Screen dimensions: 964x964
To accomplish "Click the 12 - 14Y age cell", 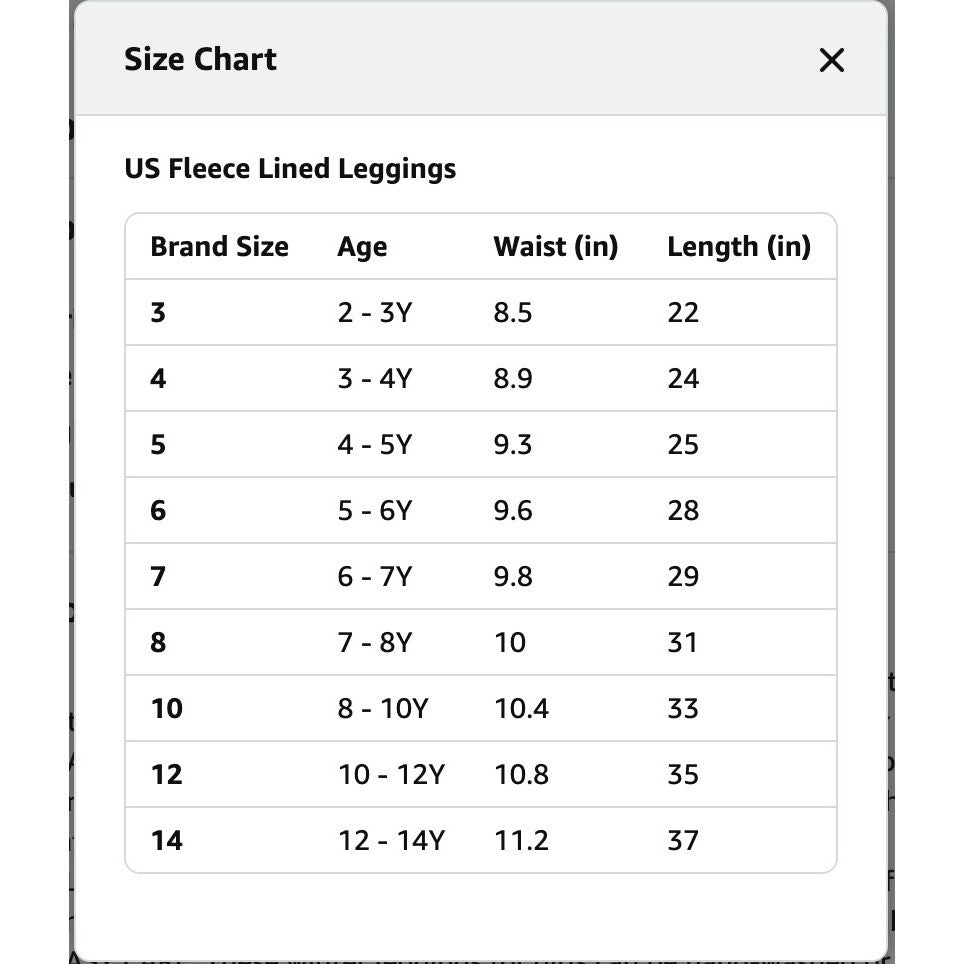I will [392, 840].
